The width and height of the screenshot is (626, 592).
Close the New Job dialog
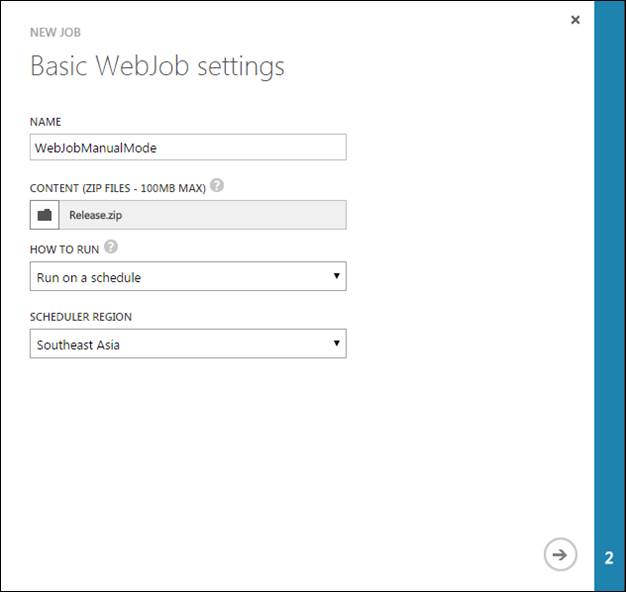575,20
